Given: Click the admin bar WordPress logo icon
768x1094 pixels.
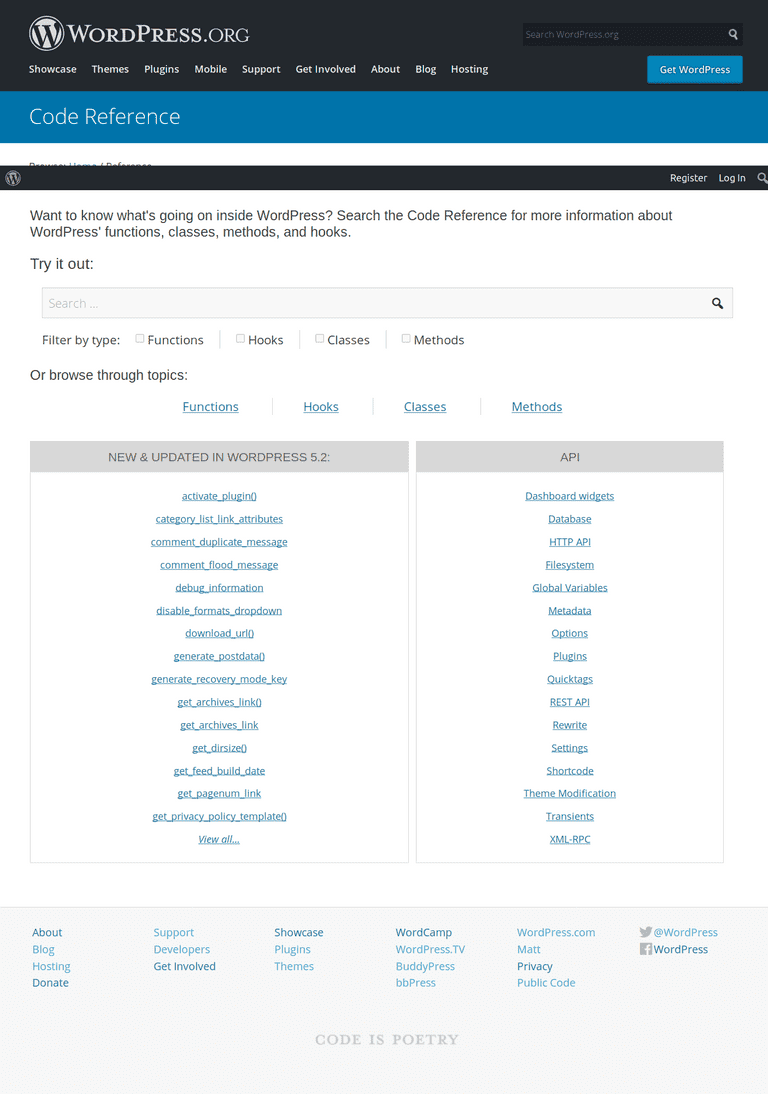Looking at the screenshot, I should (x=13, y=178).
